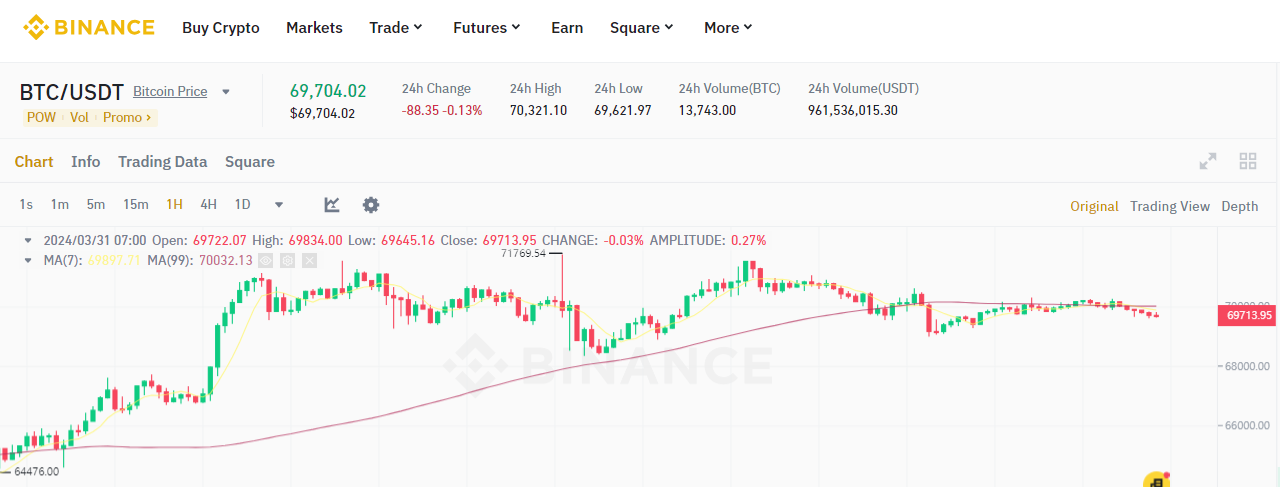This screenshot has width=1280, height=487.
Task: Expand chart to fullscreen
Action: pos(1208,161)
